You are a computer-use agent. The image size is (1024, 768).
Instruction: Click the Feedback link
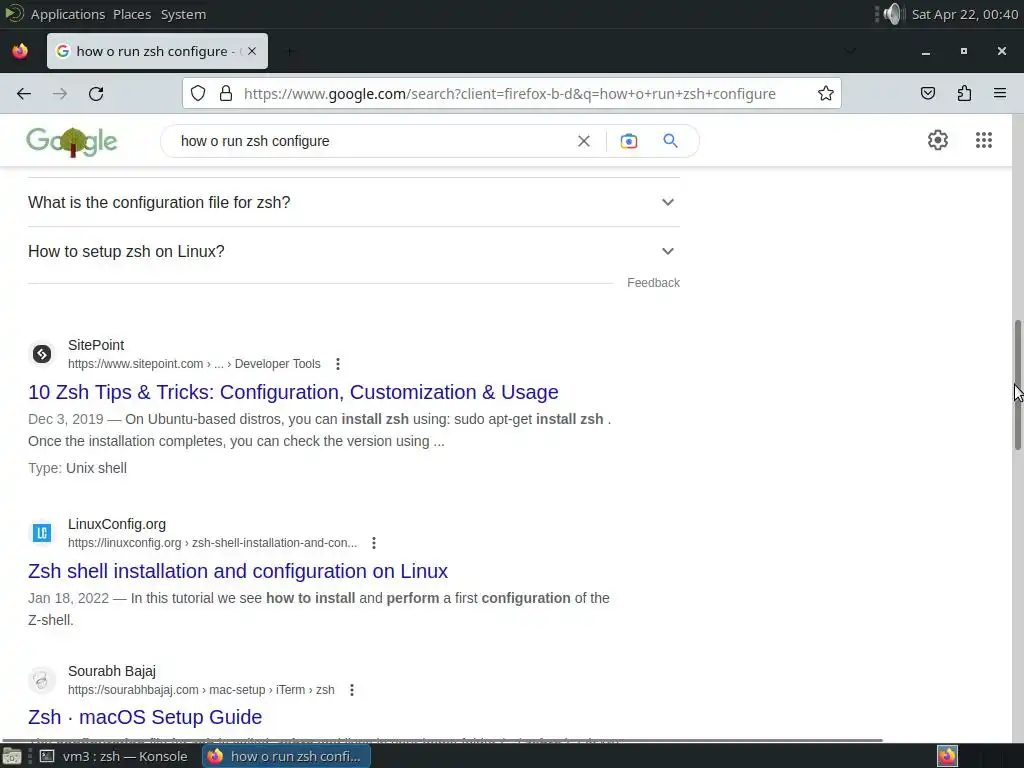653,283
